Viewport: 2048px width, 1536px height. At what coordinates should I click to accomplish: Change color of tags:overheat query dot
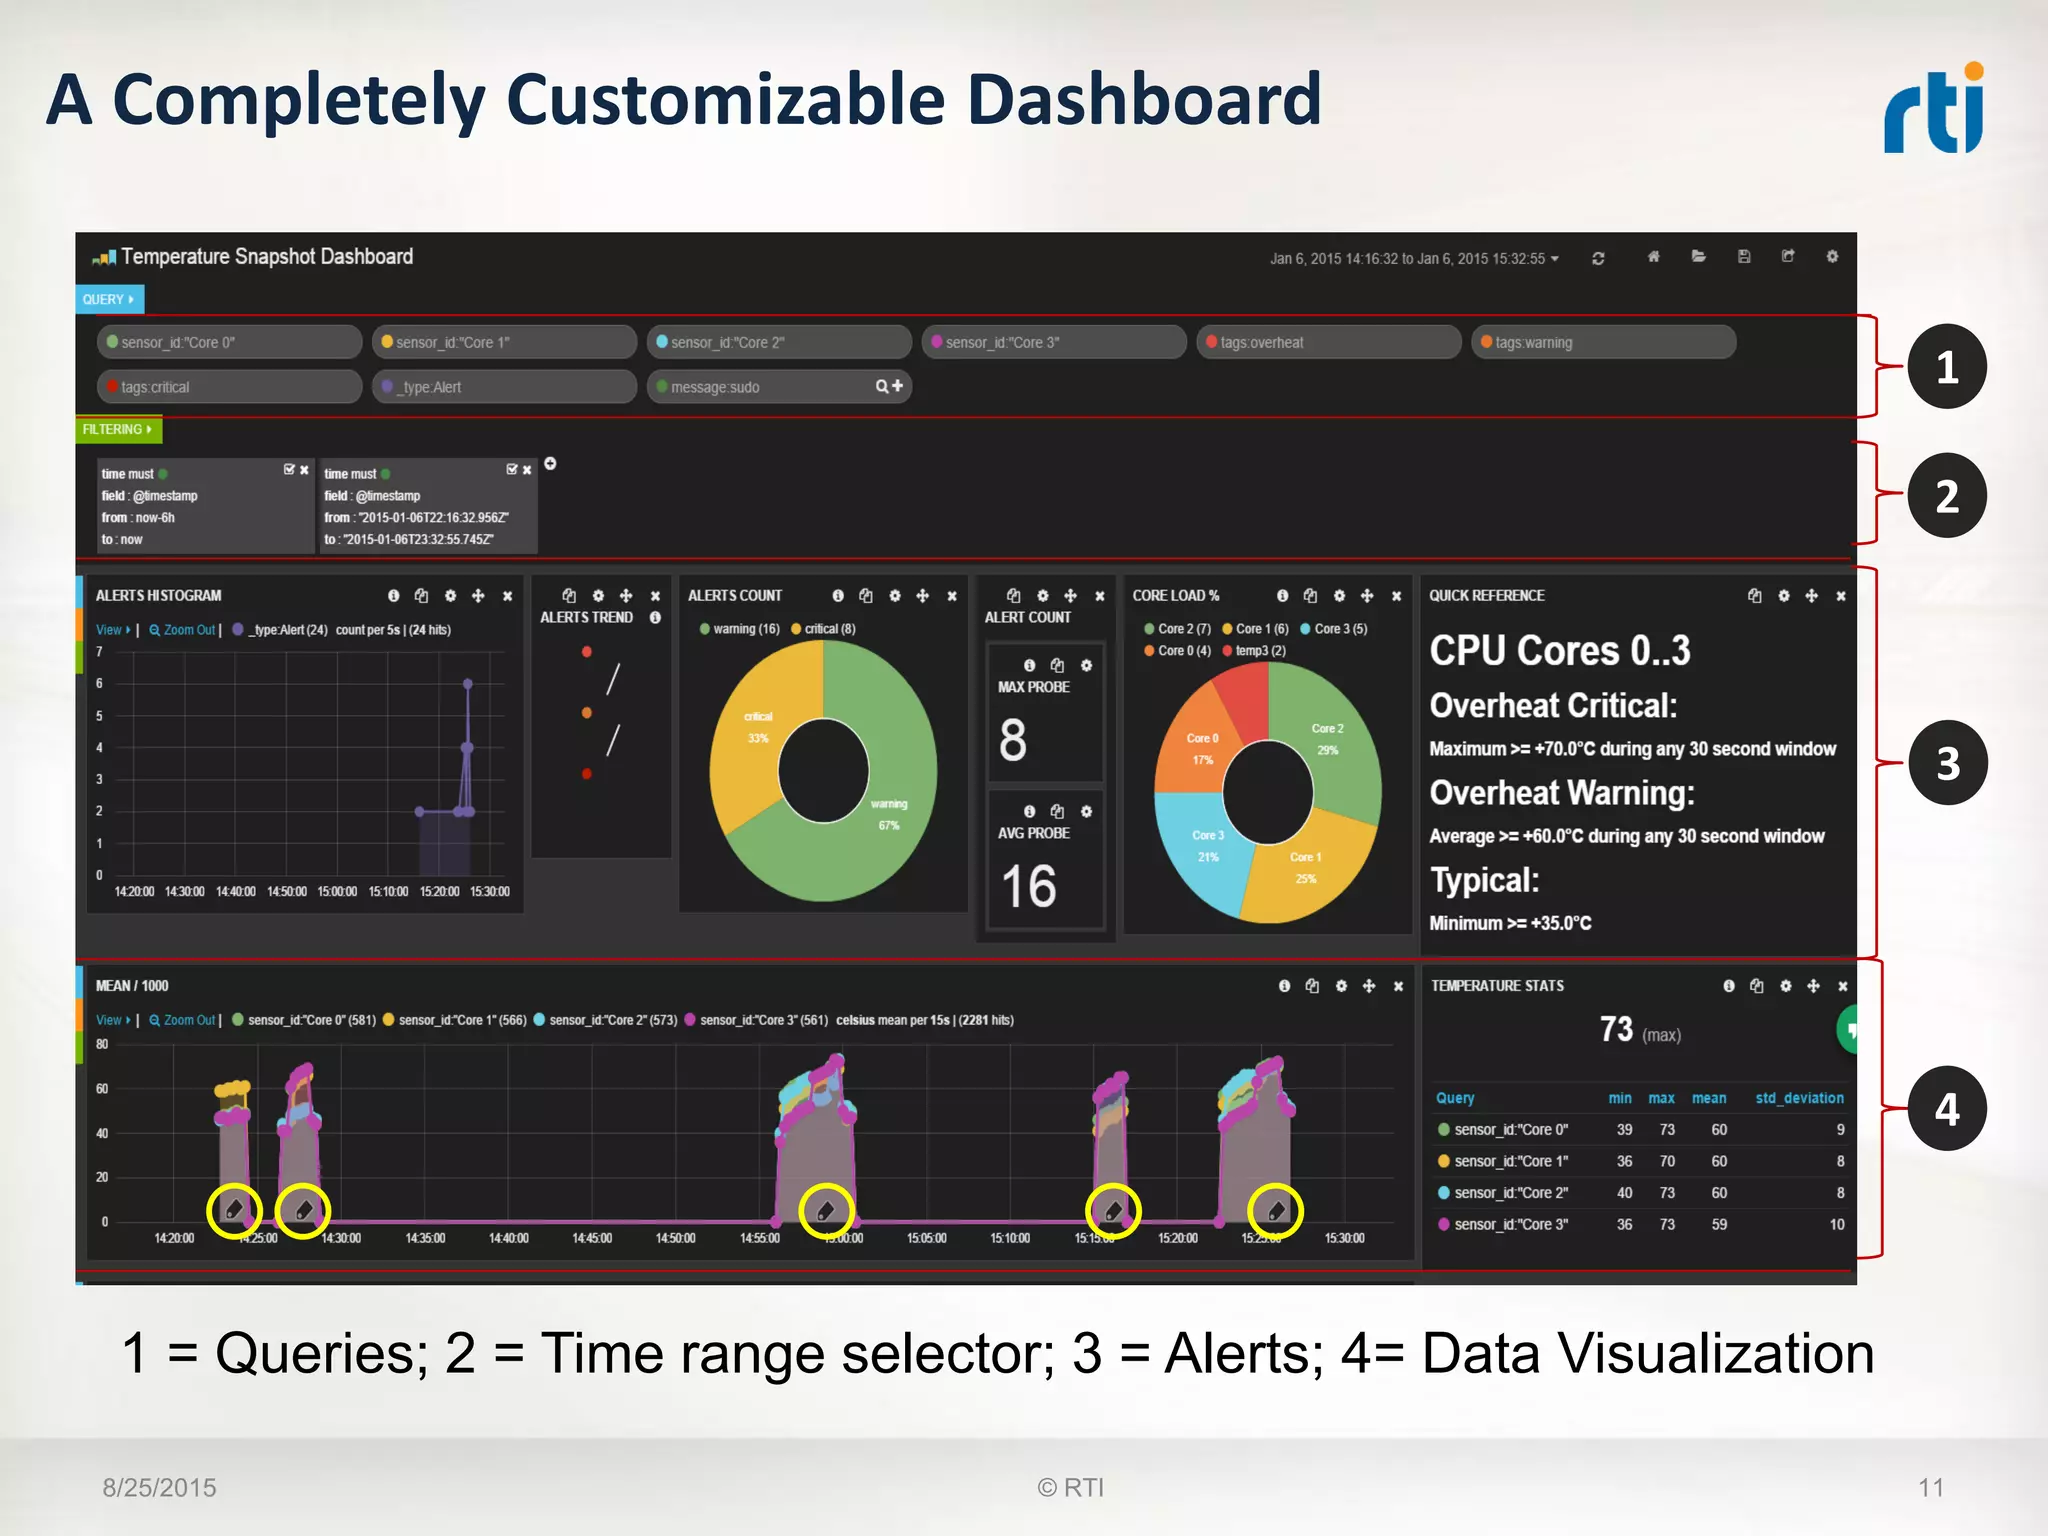tap(1211, 342)
